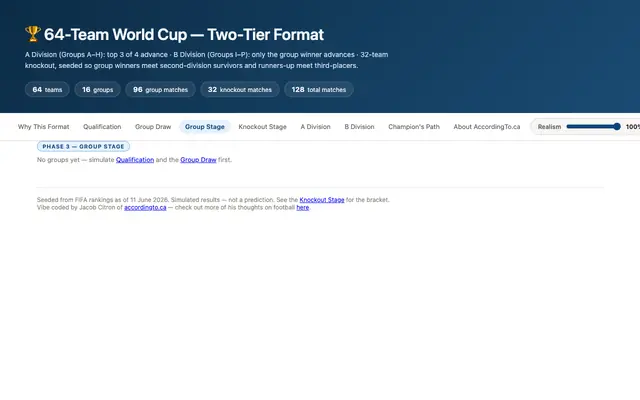Follow the Group Draw link in the message
This screenshot has width=640, height=400.
point(198,160)
